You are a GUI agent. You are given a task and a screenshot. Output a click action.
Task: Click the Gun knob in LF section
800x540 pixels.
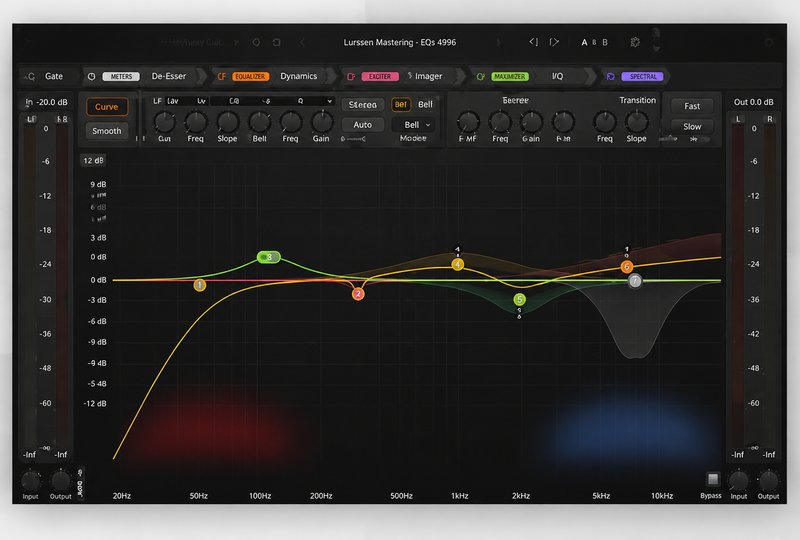pos(164,122)
